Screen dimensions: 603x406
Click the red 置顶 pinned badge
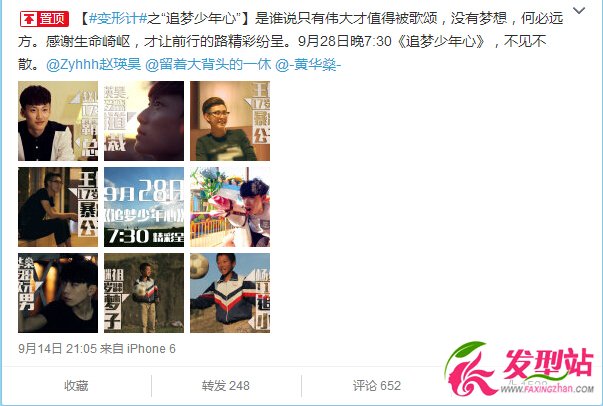click(44, 18)
